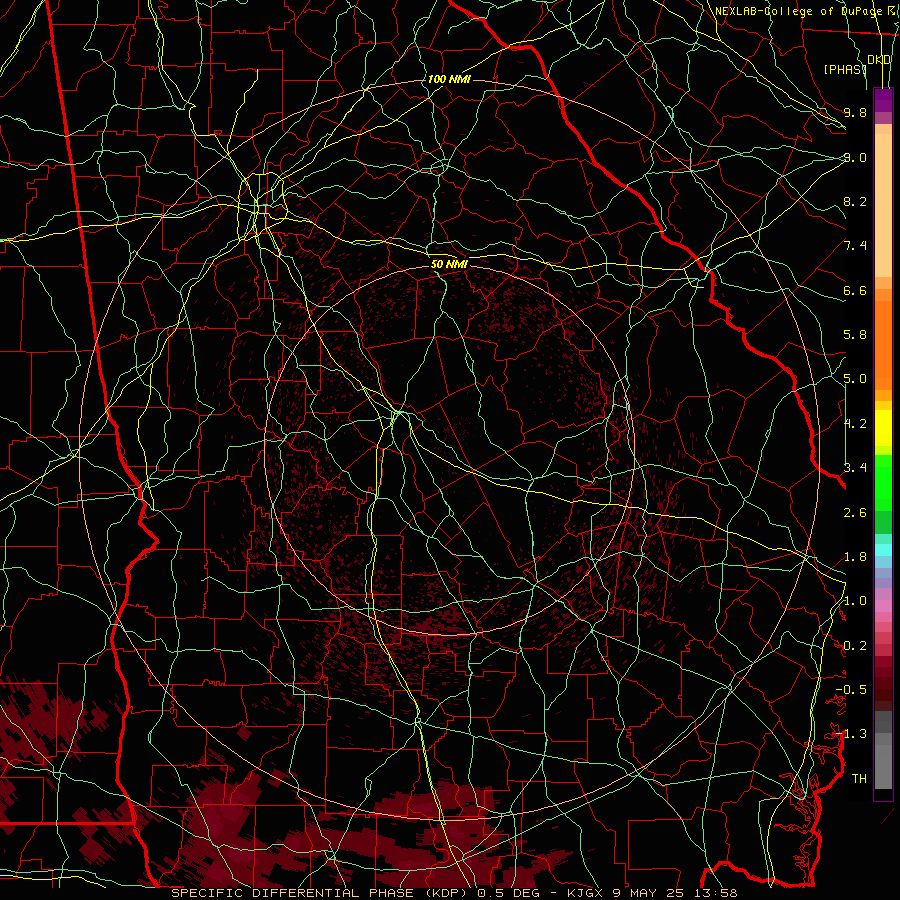Click the pink legend color block

point(883,606)
